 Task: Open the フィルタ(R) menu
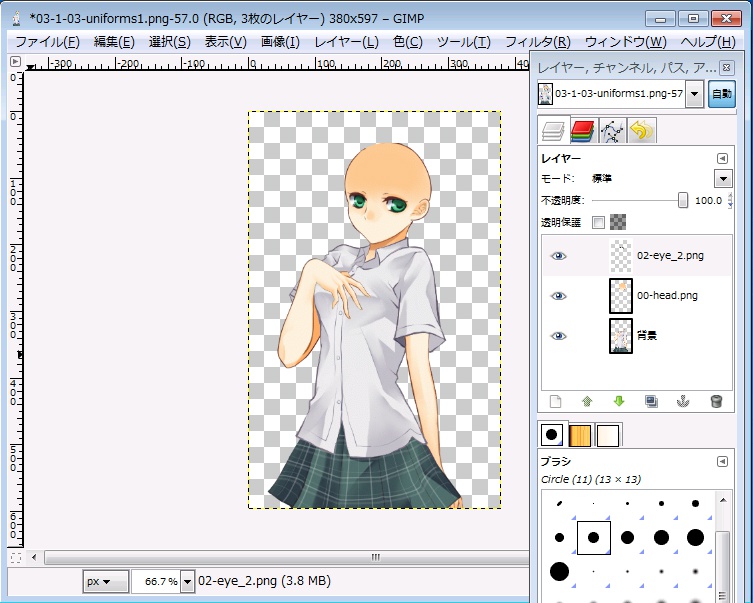click(537, 42)
